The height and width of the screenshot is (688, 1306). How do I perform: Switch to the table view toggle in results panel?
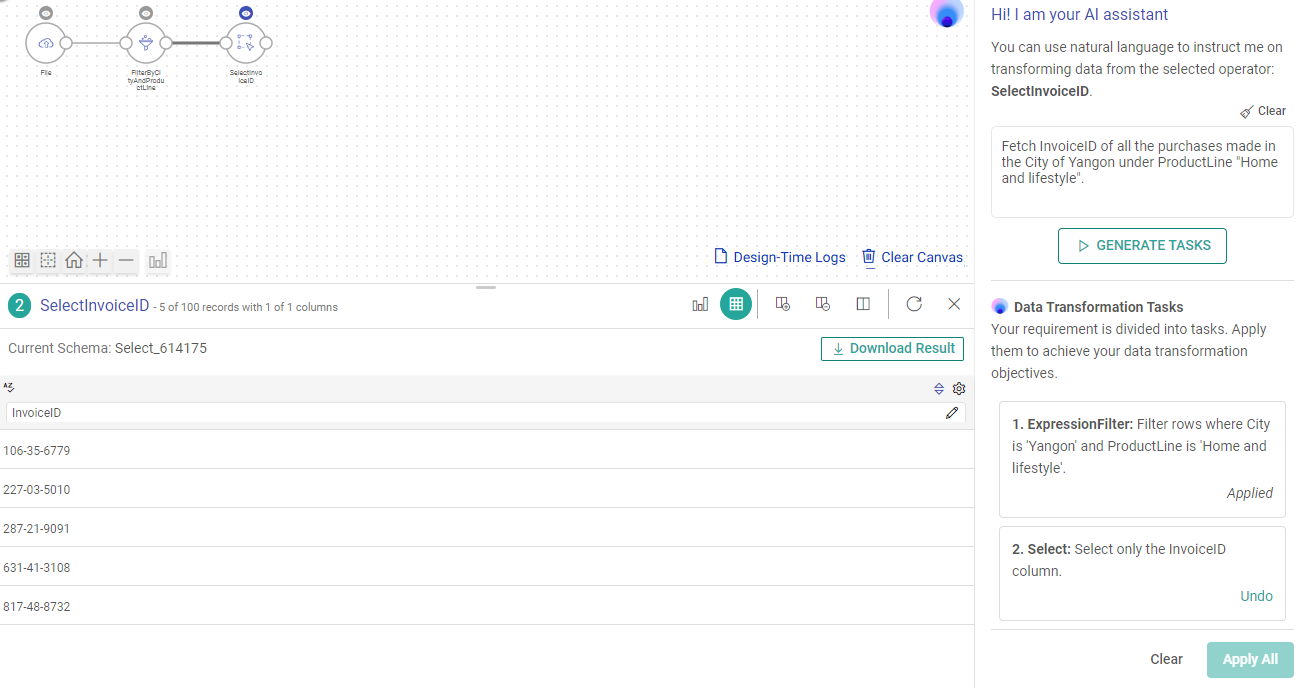coord(736,303)
